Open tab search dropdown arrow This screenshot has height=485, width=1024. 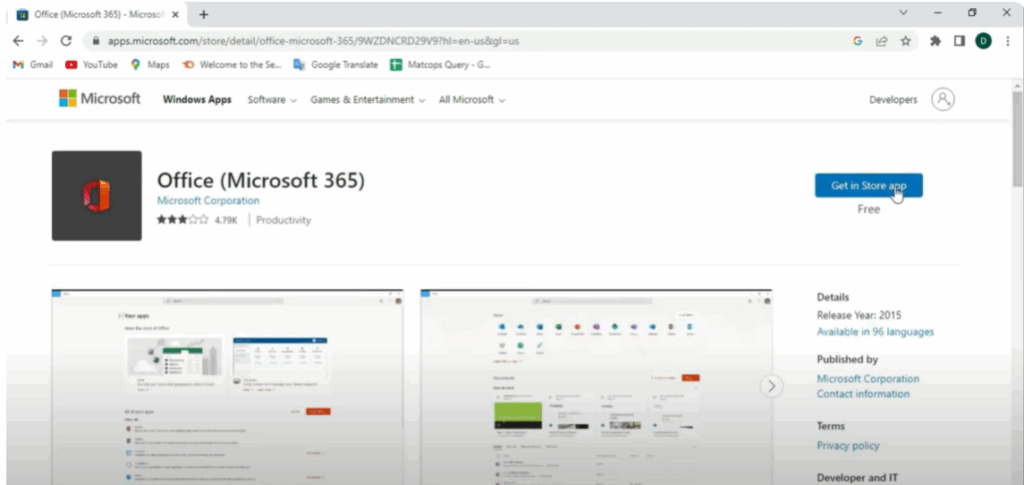tap(904, 12)
